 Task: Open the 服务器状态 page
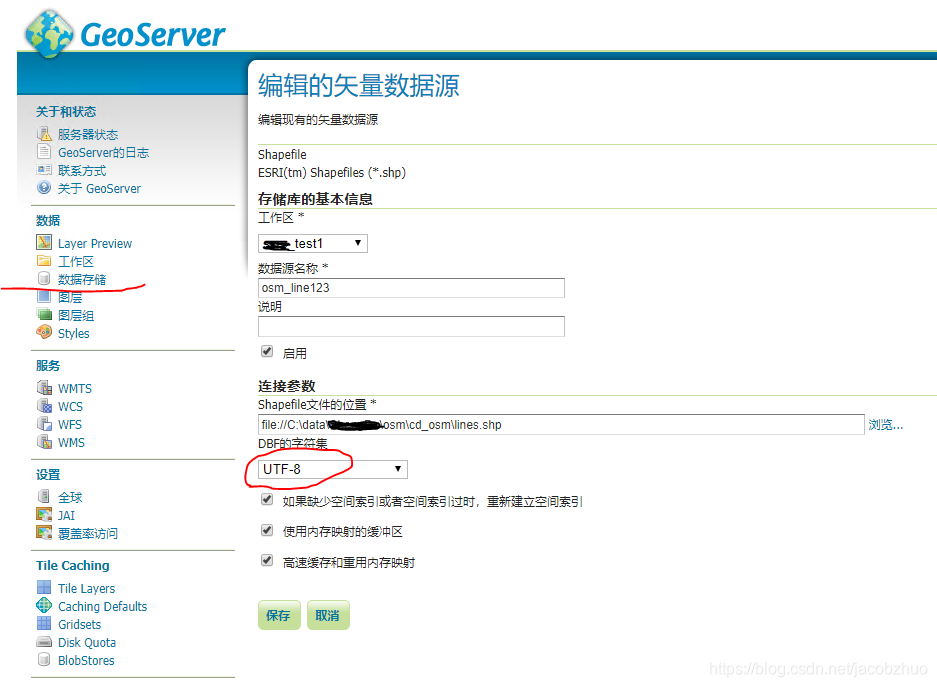coord(88,134)
